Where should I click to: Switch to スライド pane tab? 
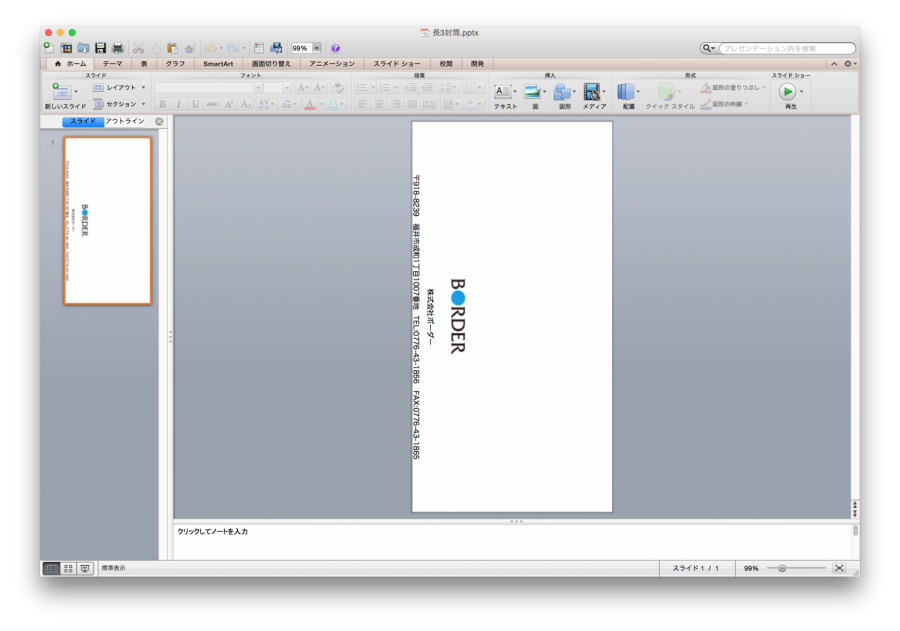83,121
